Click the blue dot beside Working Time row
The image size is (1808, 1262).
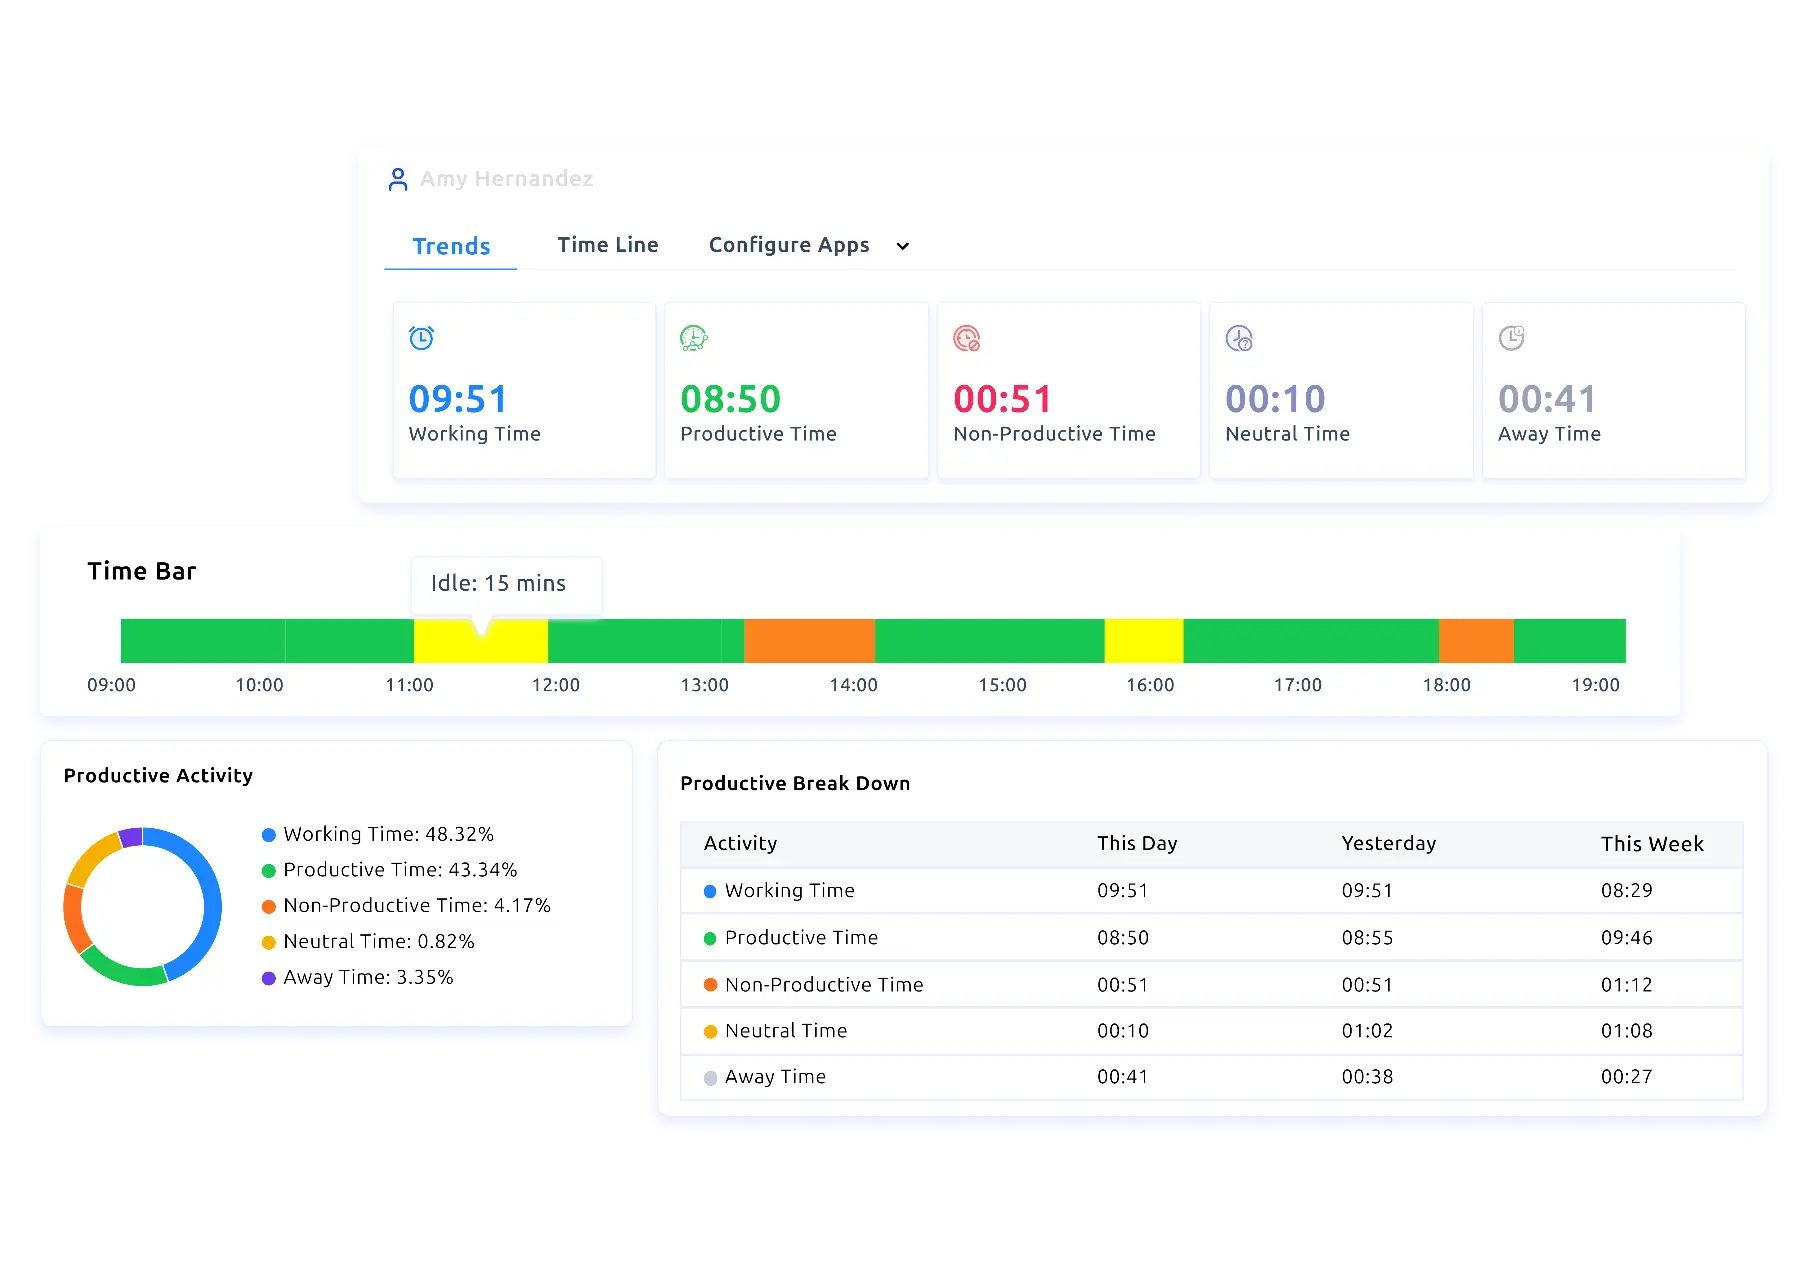click(709, 890)
